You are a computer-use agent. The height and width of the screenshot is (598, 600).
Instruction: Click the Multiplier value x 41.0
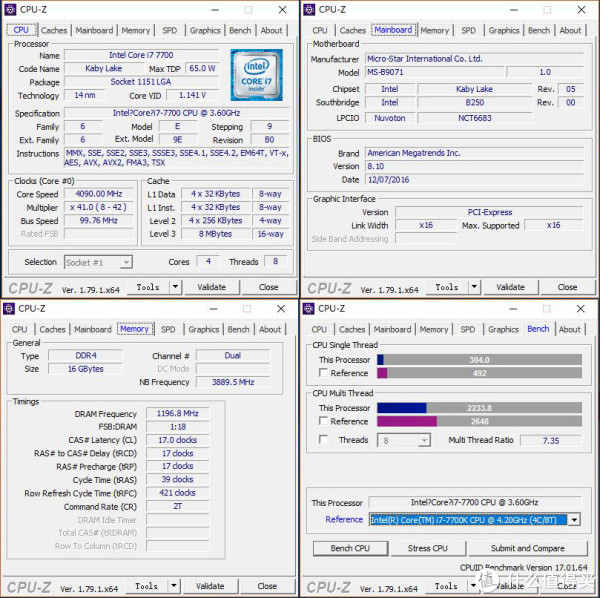click(99, 207)
